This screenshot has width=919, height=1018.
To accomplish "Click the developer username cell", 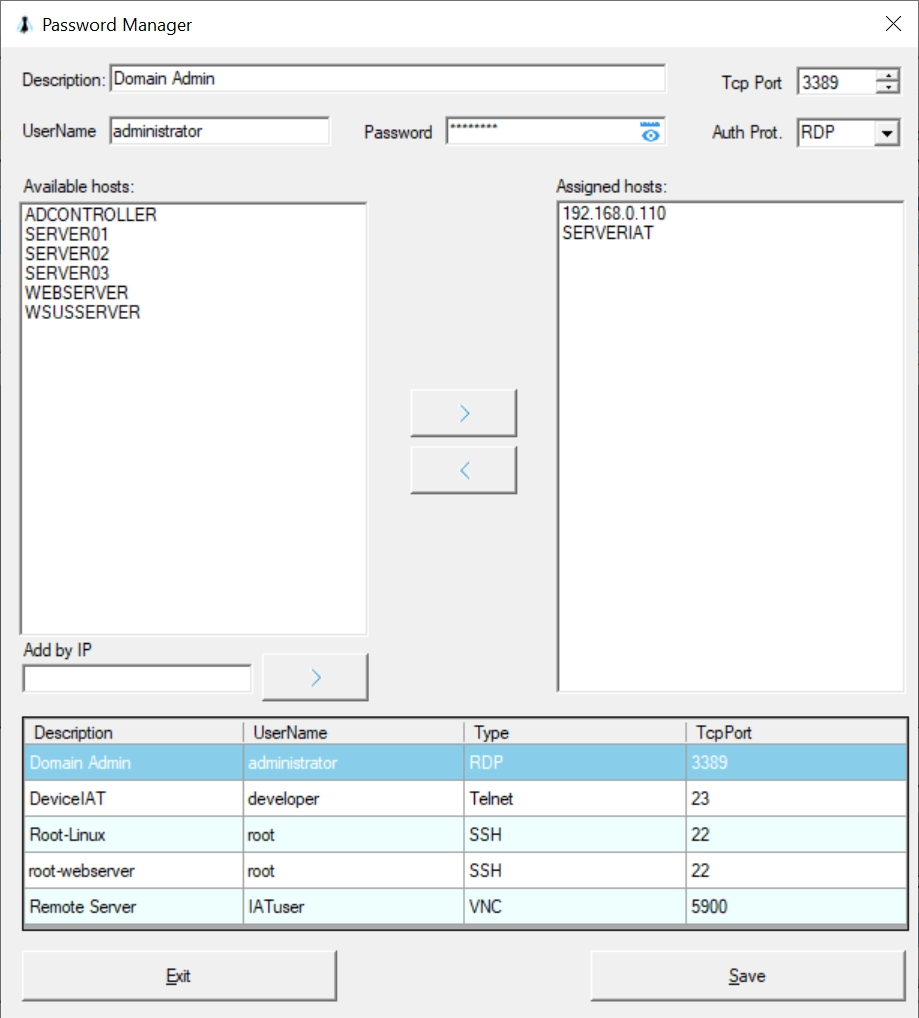I will coord(354,799).
